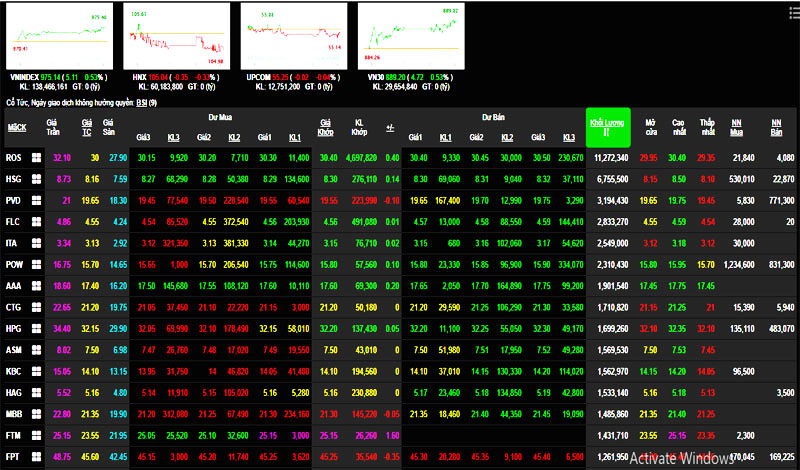The width and height of the screenshot is (800, 470).
Task: Click the CTG stock symbol
Action: tap(16, 306)
